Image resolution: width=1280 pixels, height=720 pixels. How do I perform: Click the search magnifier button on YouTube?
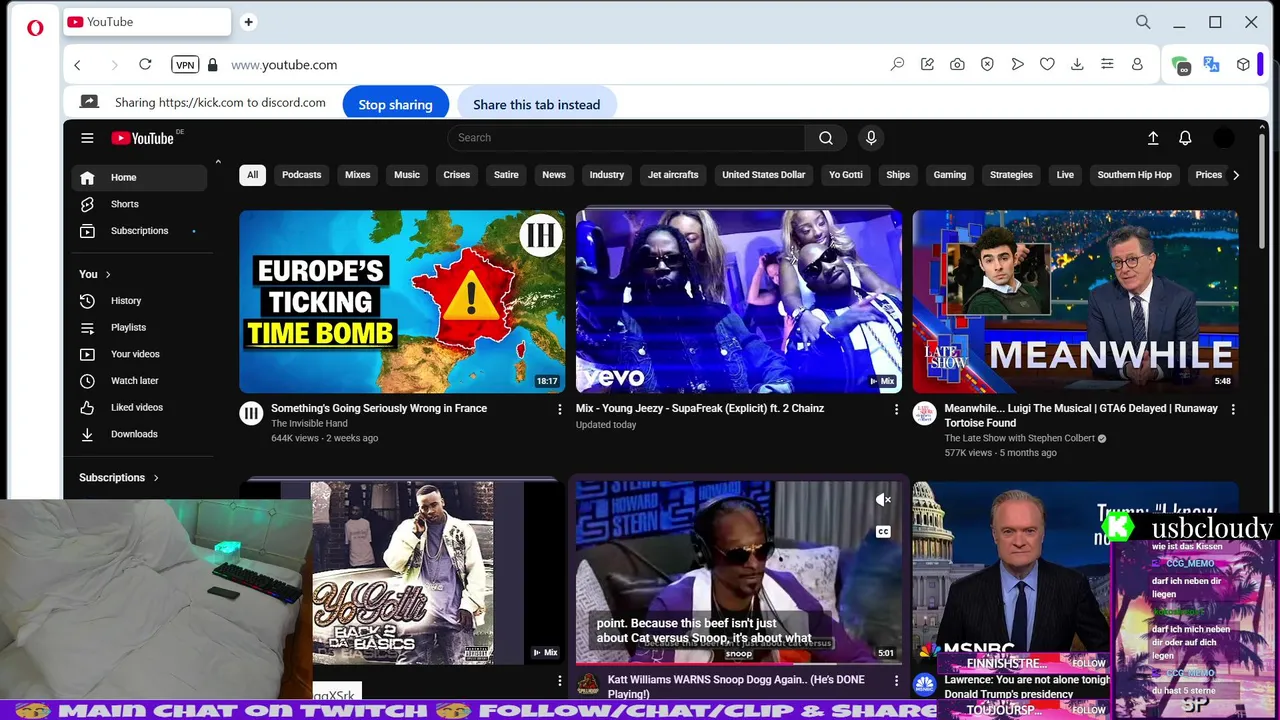click(826, 138)
